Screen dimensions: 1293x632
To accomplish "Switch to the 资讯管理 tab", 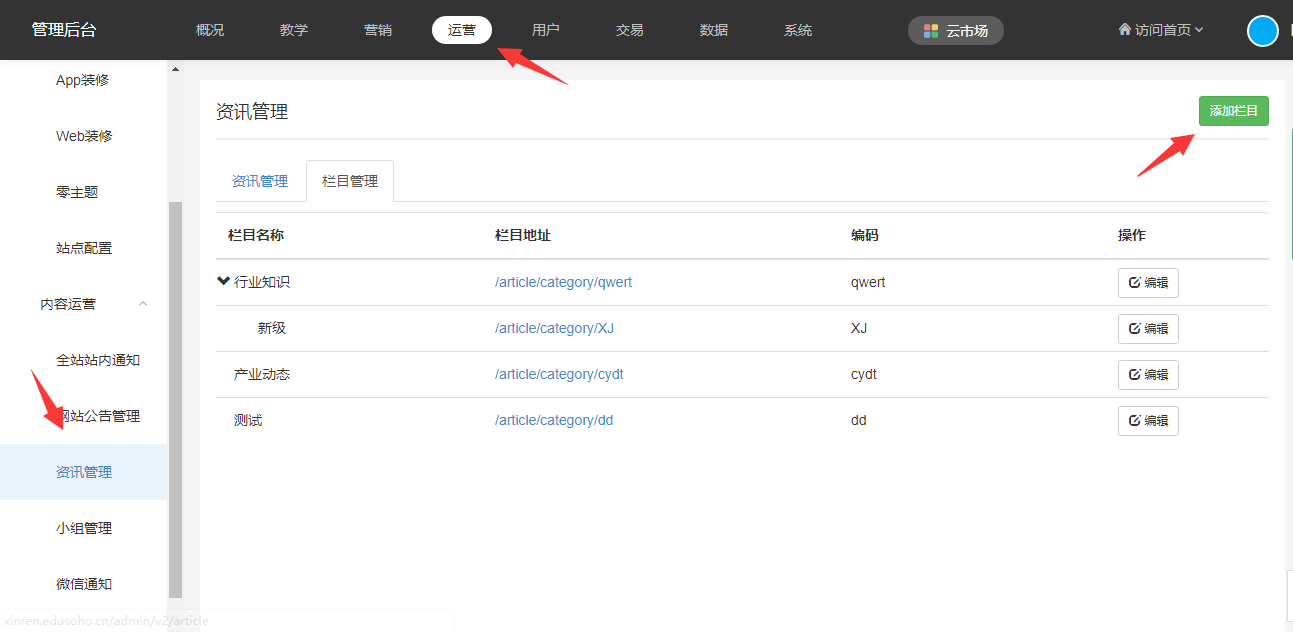I will (x=260, y=181).
